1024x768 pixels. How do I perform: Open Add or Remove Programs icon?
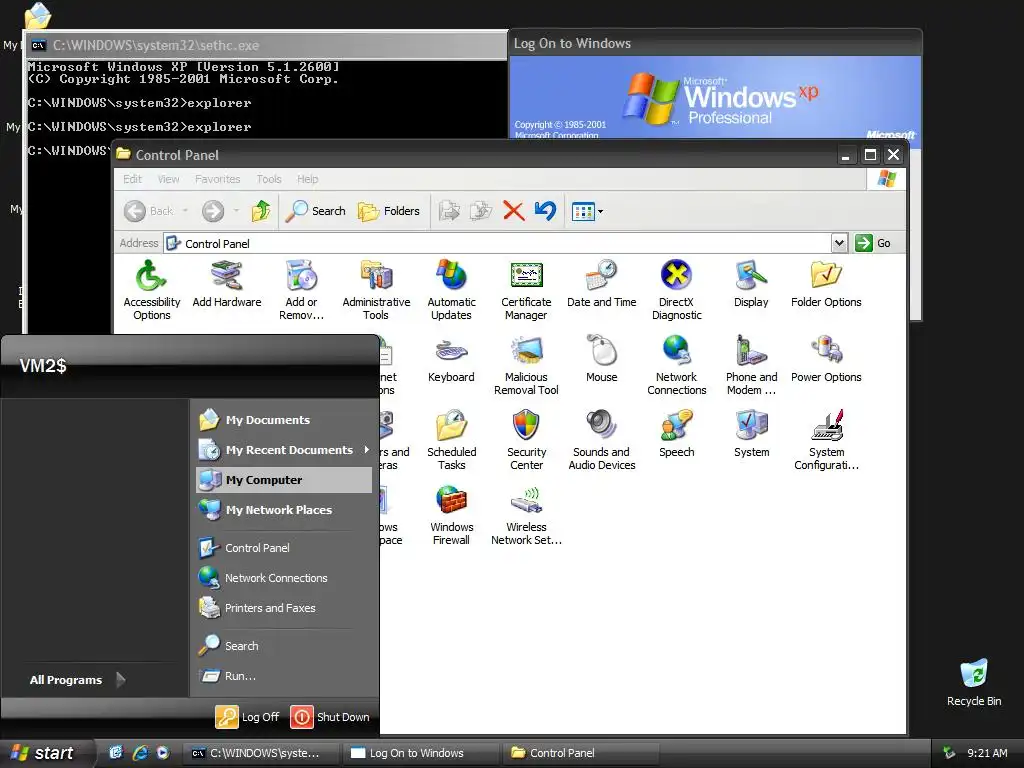tap(301, 291)
